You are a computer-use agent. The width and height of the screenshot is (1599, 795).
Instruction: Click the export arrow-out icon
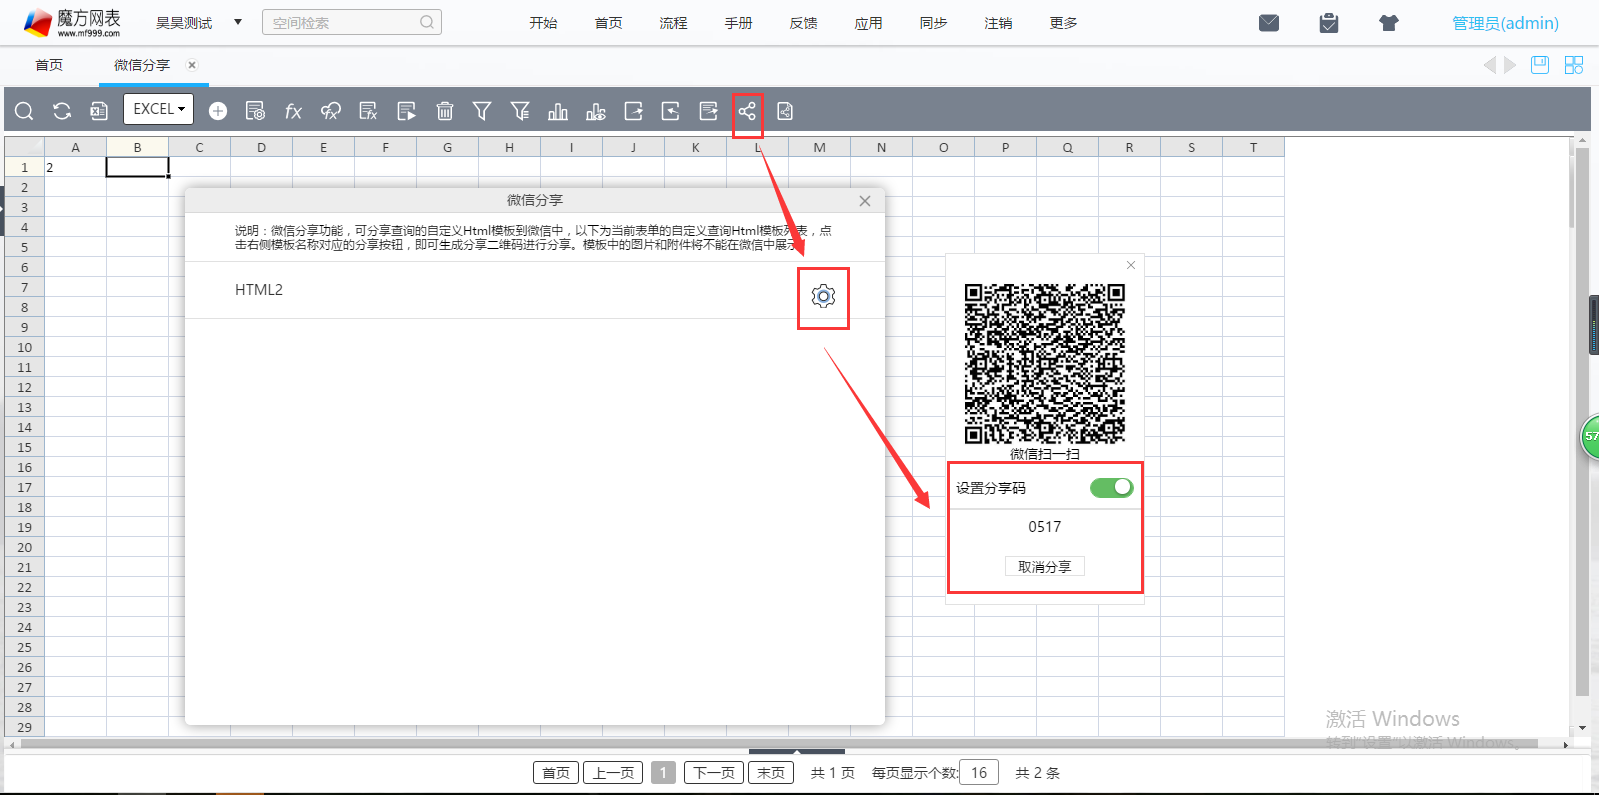[633, 111]
